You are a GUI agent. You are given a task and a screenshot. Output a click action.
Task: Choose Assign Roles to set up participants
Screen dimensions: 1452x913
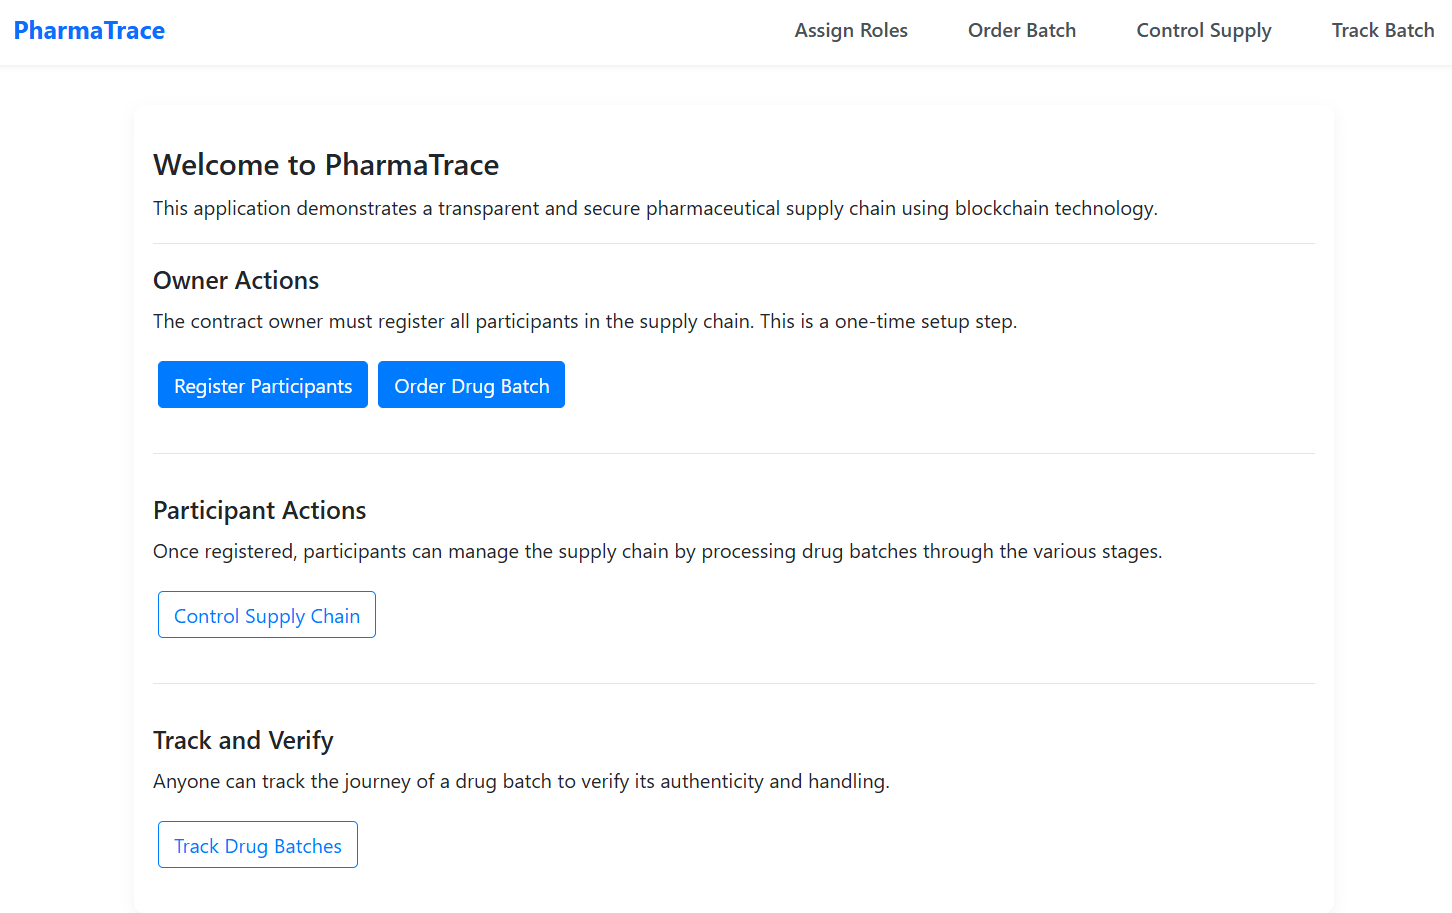(851, 30)
